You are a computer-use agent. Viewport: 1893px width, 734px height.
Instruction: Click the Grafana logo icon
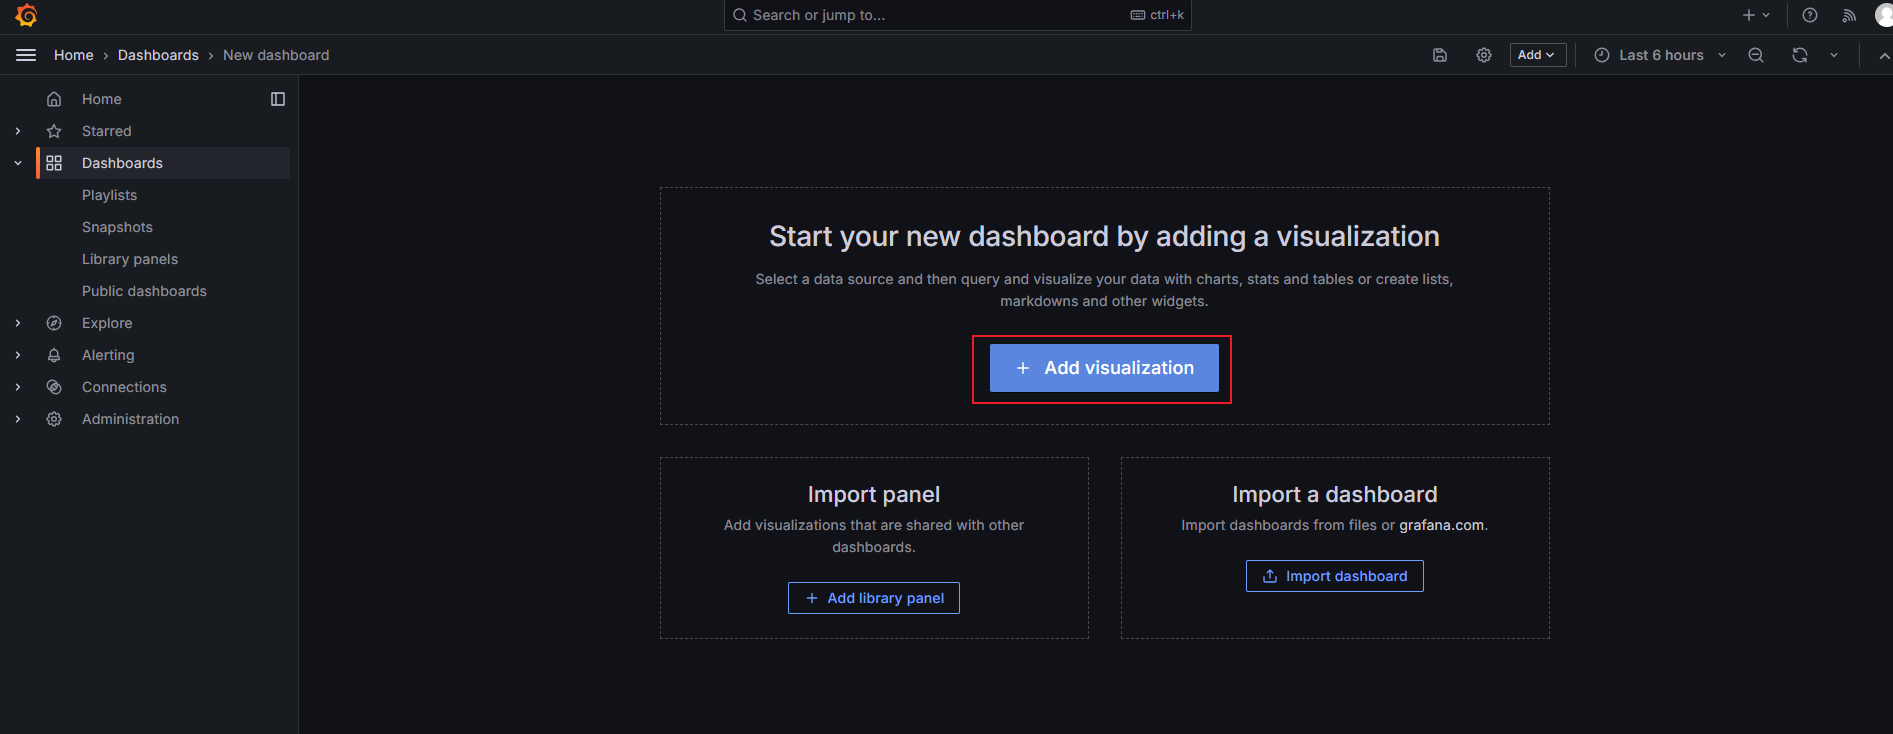(x=27, y=15)
